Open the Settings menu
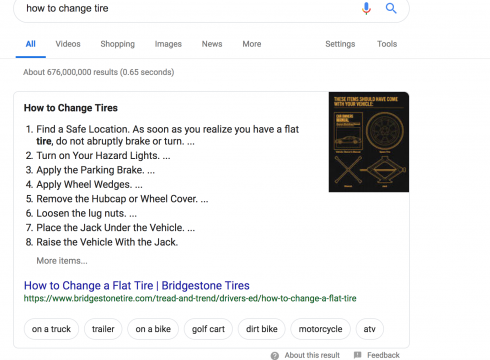The image size is (490, 360). (x=340, y=44)
